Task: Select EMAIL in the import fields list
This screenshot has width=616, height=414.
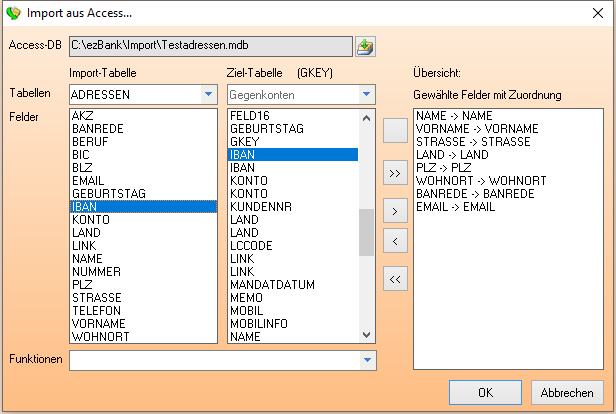Action: pyautogui.click(x=143, y=181)
